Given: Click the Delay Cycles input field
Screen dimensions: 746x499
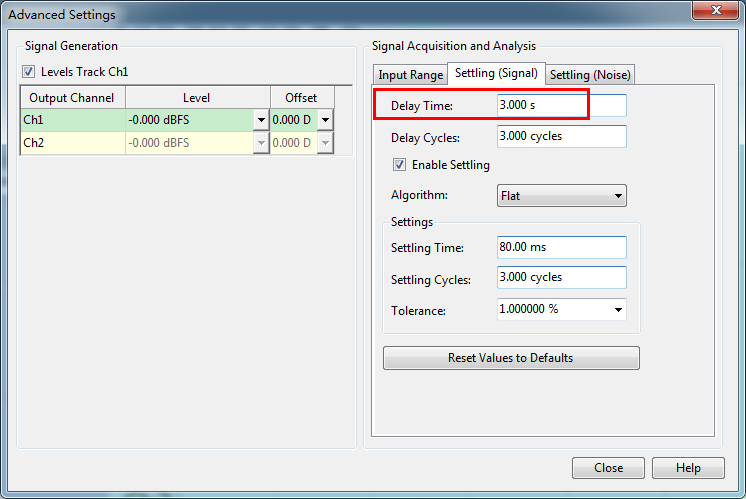Looking at the screenshot, I should 562,137.
